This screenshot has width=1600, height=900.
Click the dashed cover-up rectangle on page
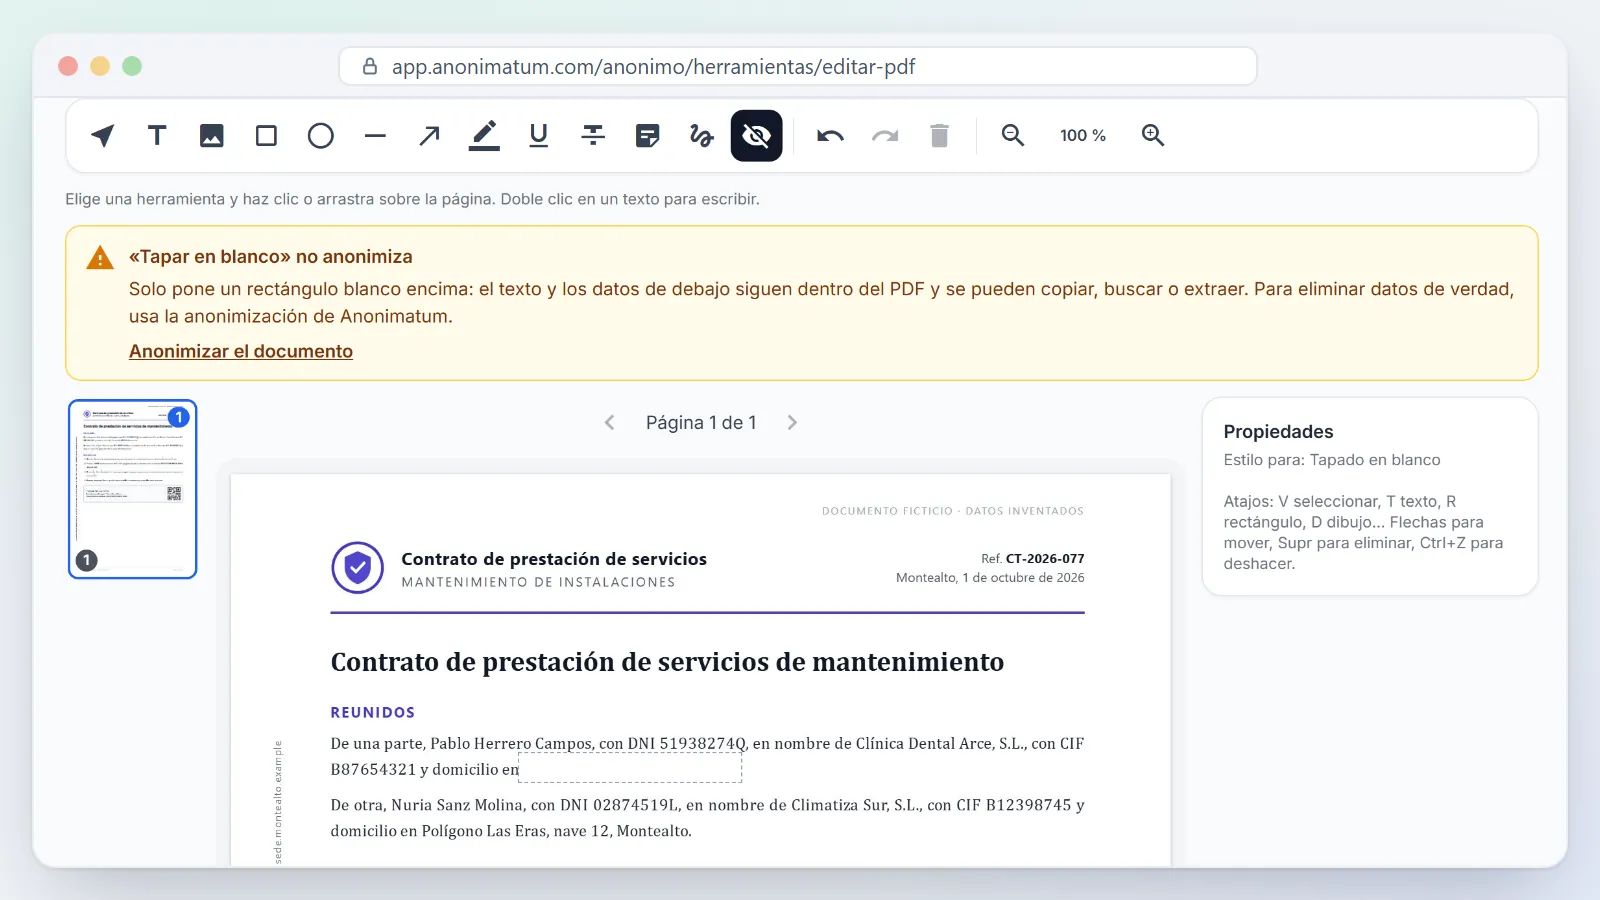tap(630, 767)
